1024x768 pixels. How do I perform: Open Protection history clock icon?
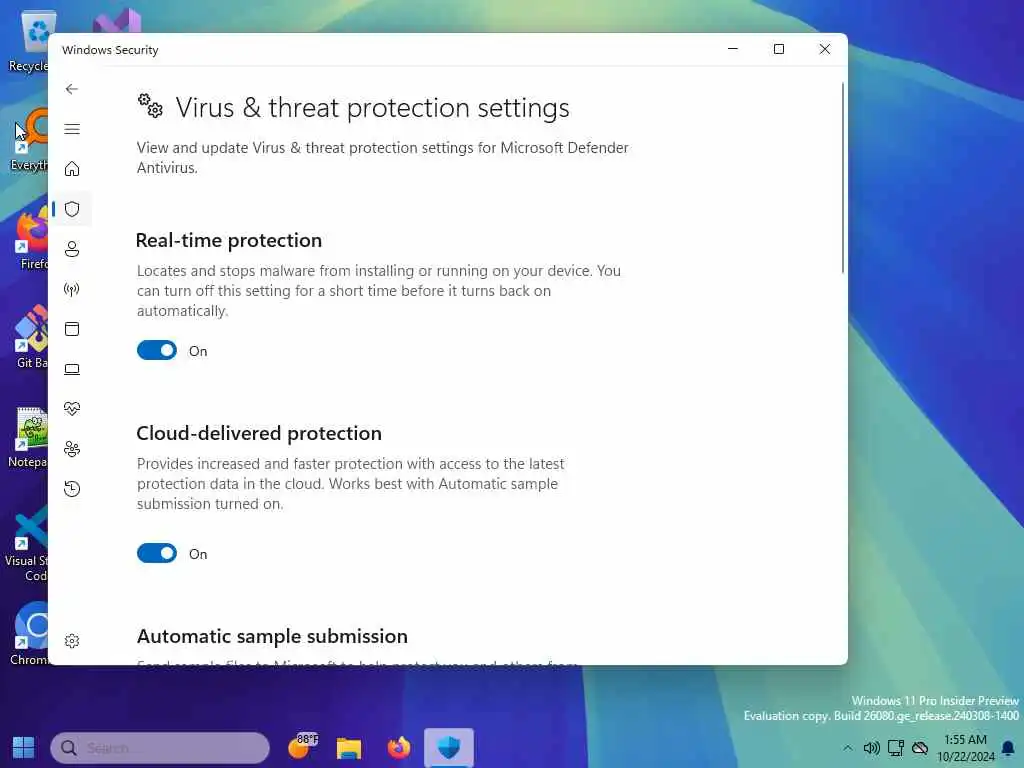pos(72,489)
